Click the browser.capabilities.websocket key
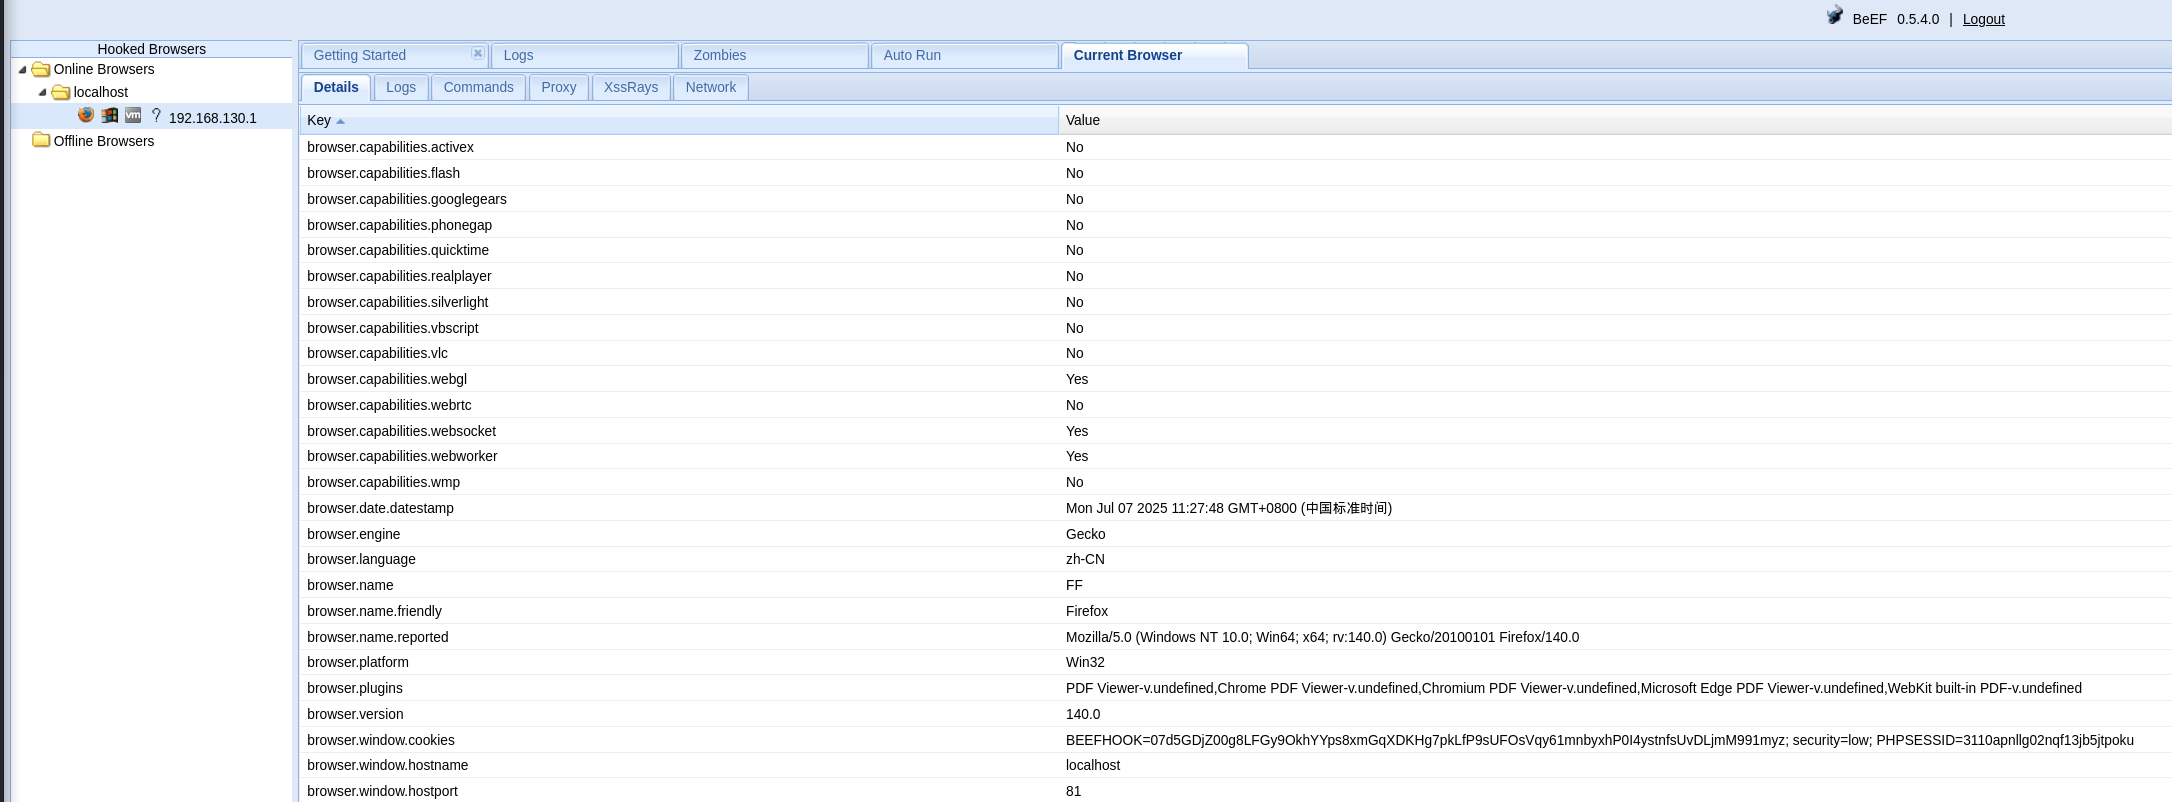The height and width of the screenshot is (802, 2172). [402, 431]
